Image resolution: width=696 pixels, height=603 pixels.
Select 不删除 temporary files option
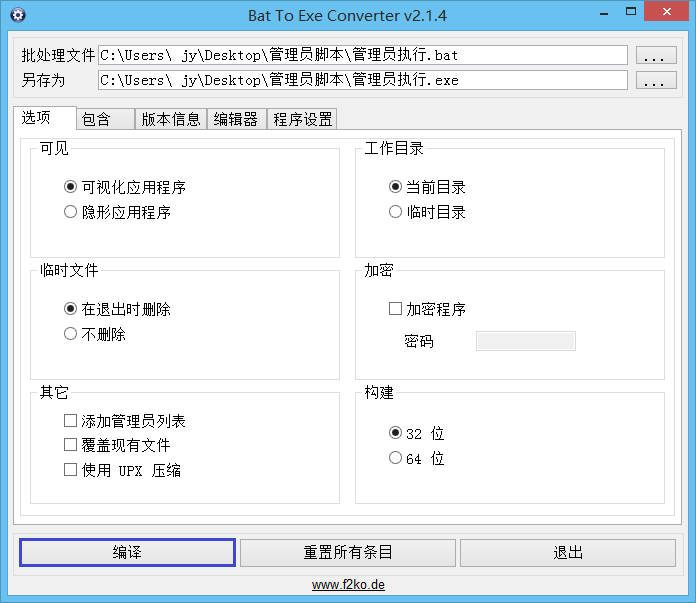[70, 333]
